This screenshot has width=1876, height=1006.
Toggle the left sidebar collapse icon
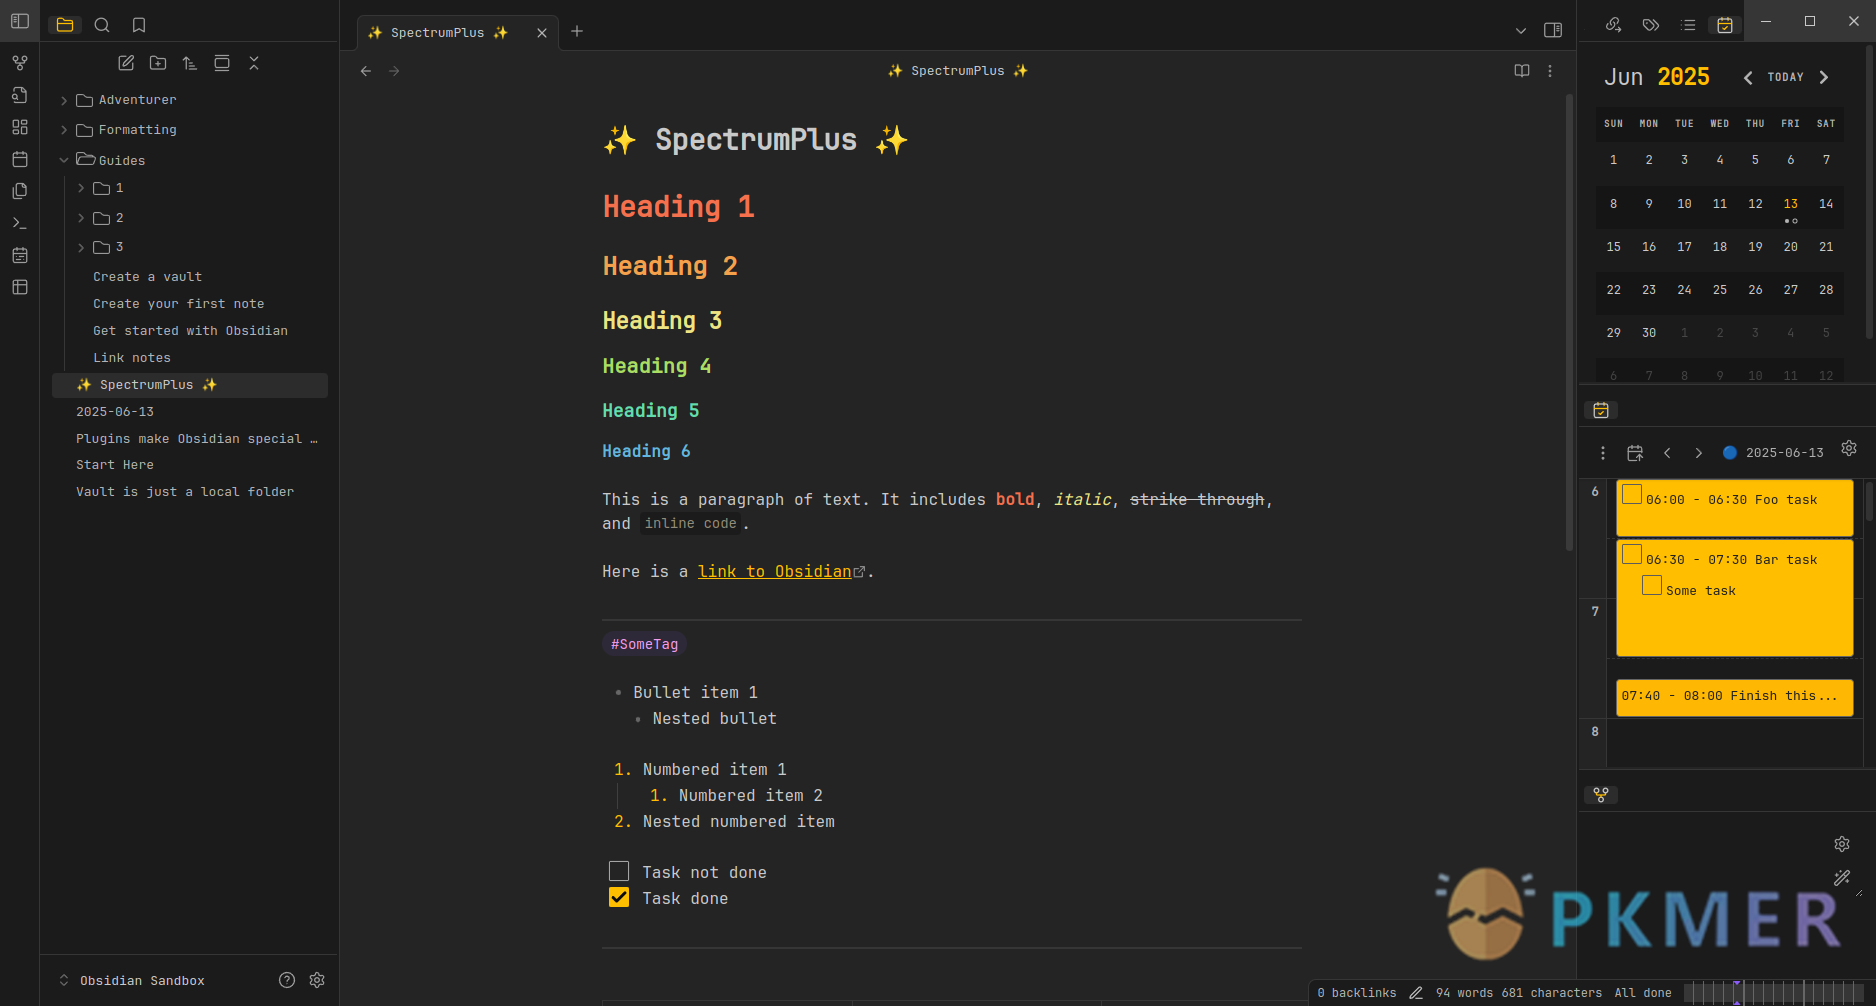20,21
